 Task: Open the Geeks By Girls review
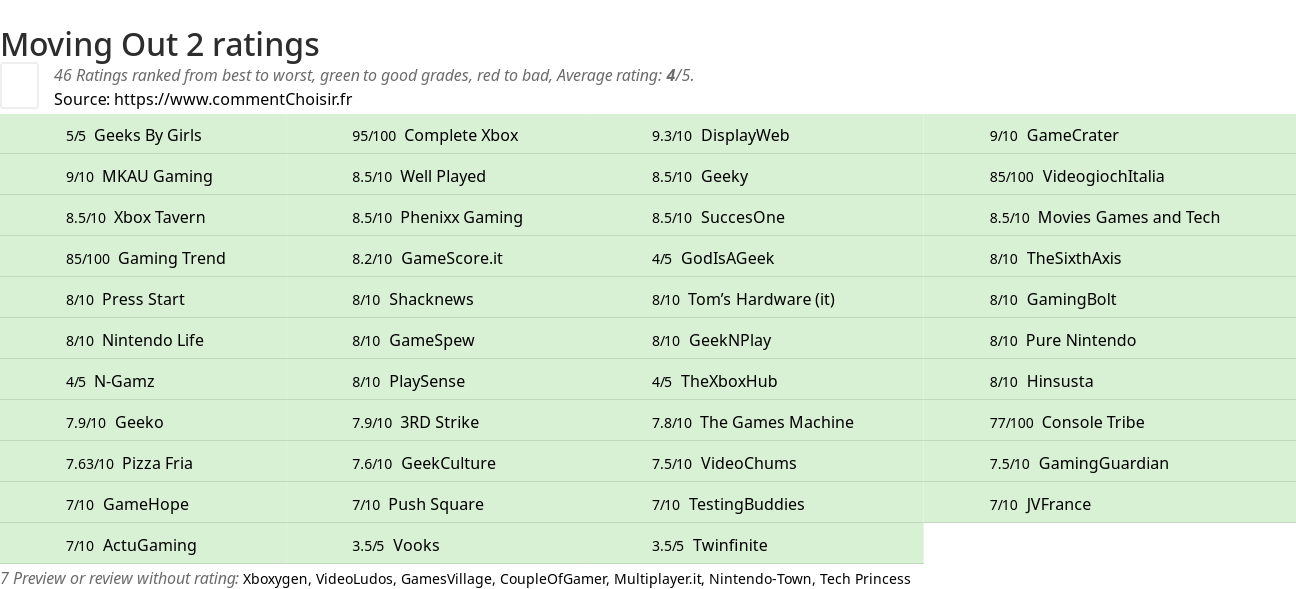[x=147, y=135]
